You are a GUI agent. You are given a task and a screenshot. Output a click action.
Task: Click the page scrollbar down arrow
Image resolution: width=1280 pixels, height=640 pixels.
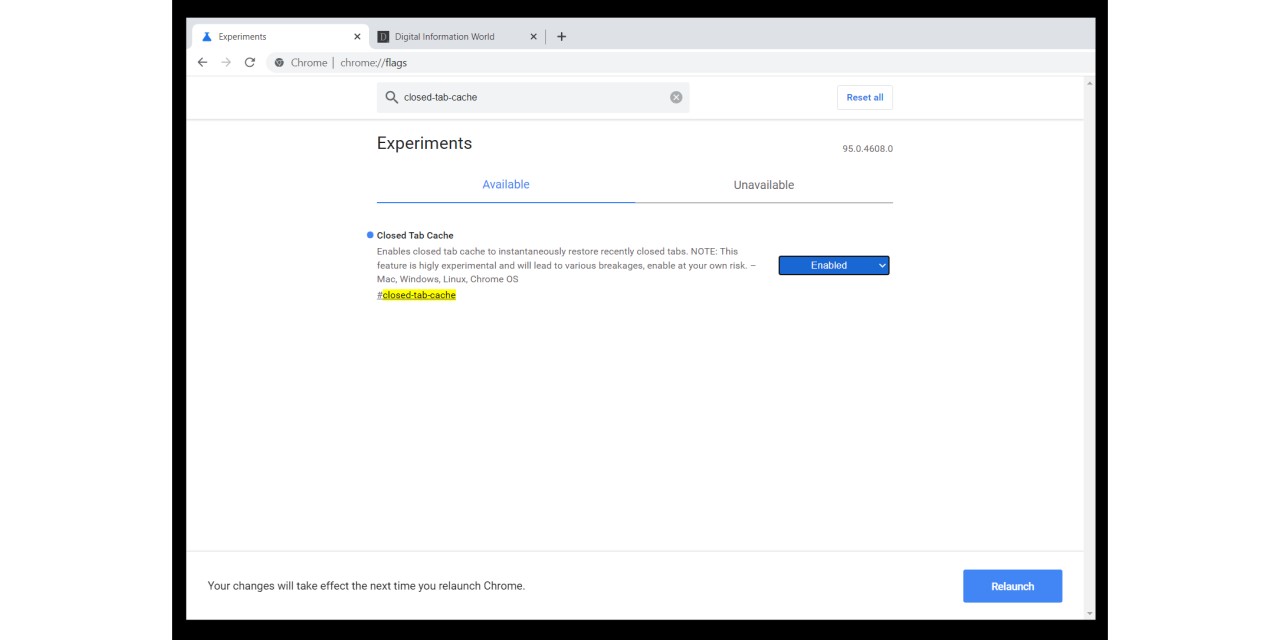1089,613
